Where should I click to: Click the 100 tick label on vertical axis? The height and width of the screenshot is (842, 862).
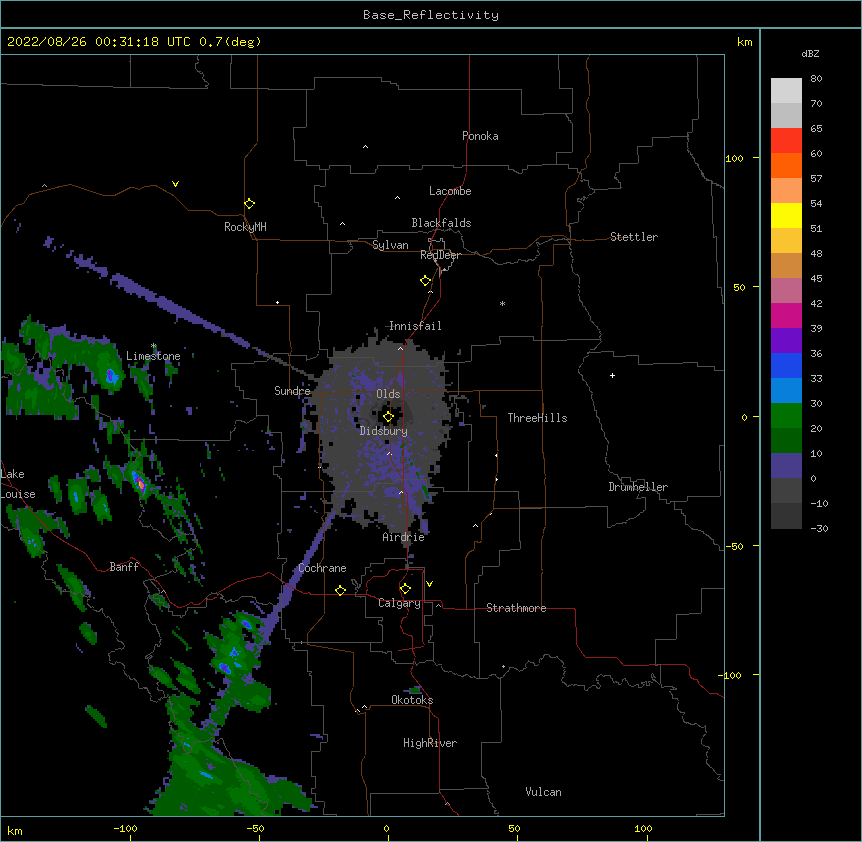pyautogui.click(x=734, y=158)
